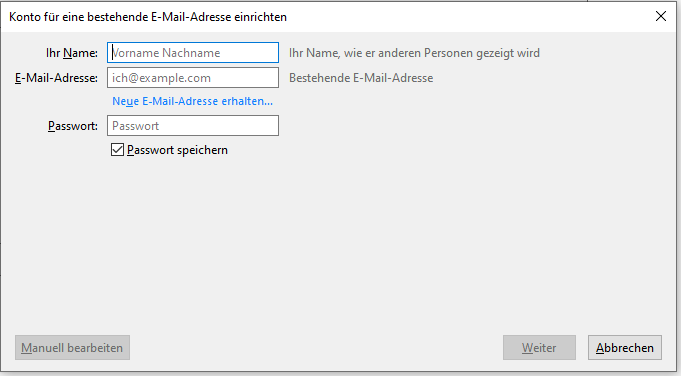
Task: Click the dialog title 'Konto für eine bestehende E-Mail-Adresse einrichten'
Action: tap(148, 17)
